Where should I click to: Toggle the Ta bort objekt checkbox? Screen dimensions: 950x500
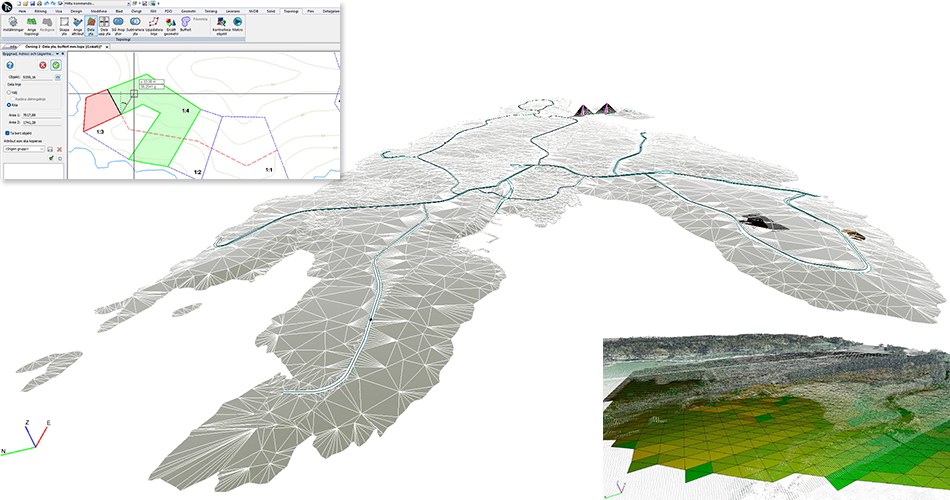[7, 131]
